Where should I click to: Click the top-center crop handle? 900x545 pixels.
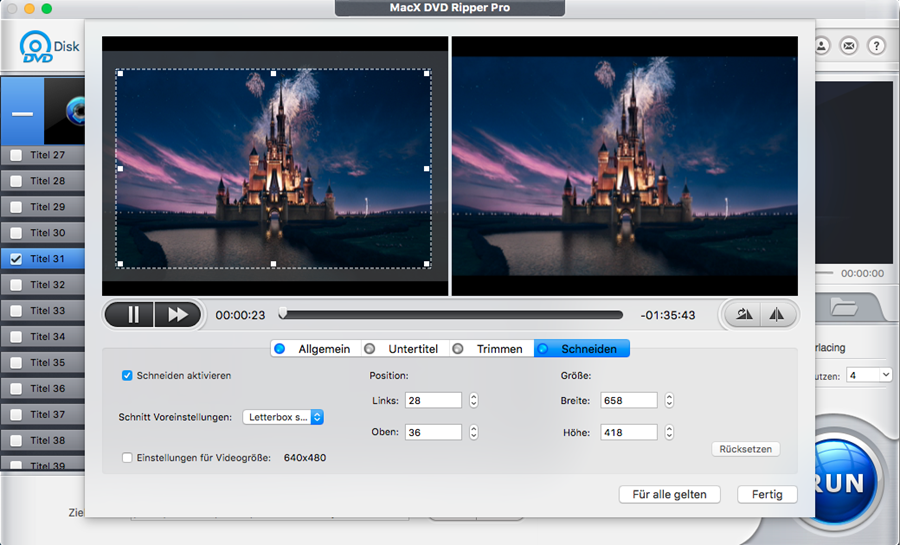(273, 73)
